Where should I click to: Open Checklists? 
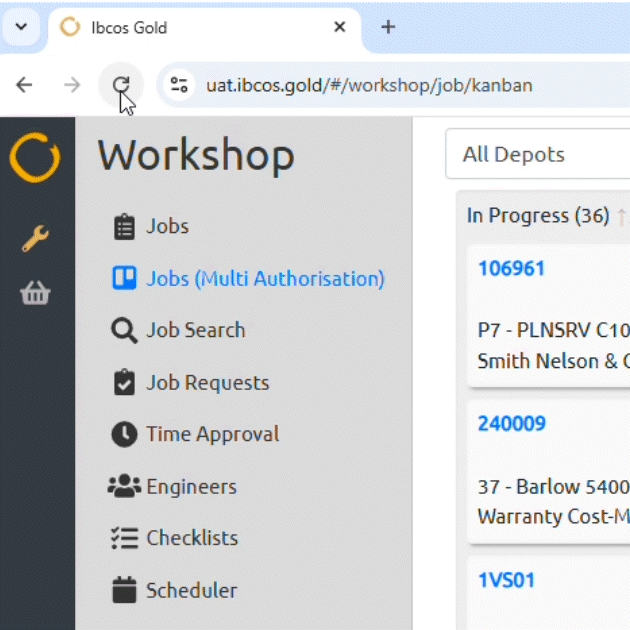[192, 538]
